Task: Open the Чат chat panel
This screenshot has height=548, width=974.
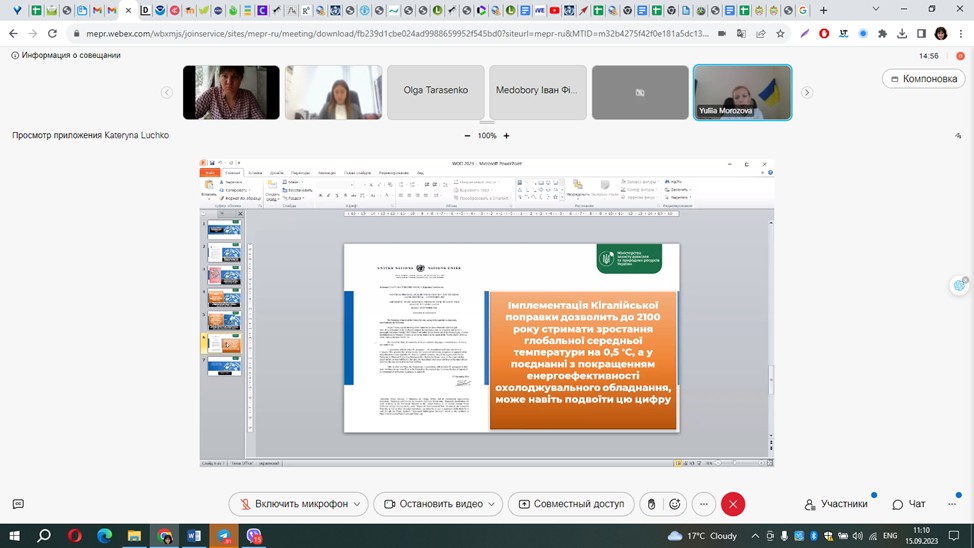Action: 909,504
